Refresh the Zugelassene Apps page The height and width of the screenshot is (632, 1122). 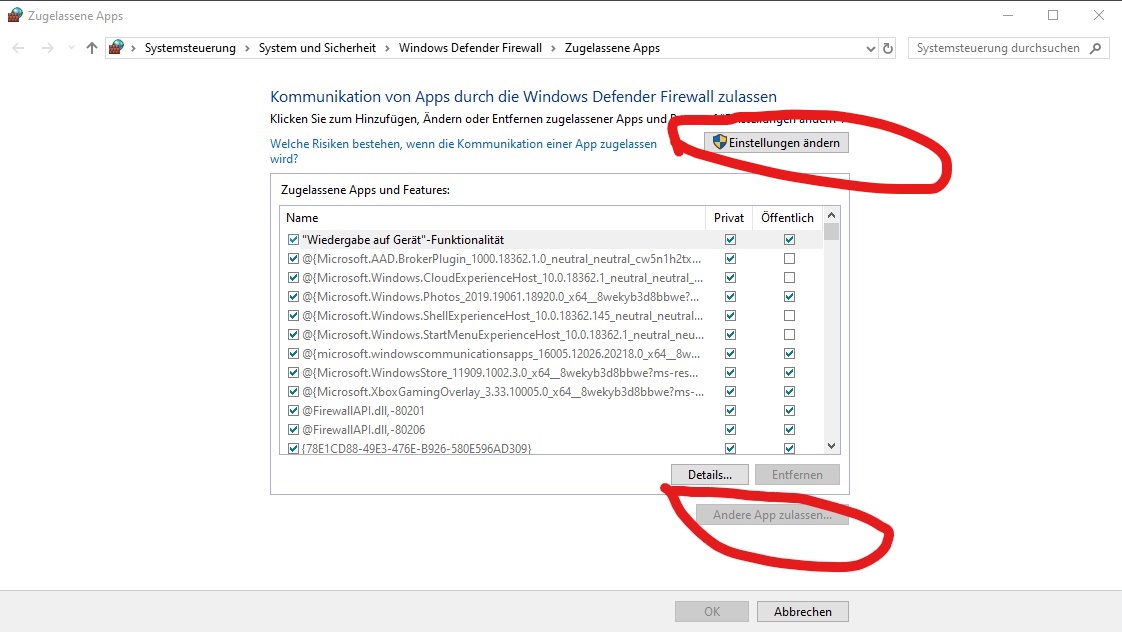coord(888,49)
